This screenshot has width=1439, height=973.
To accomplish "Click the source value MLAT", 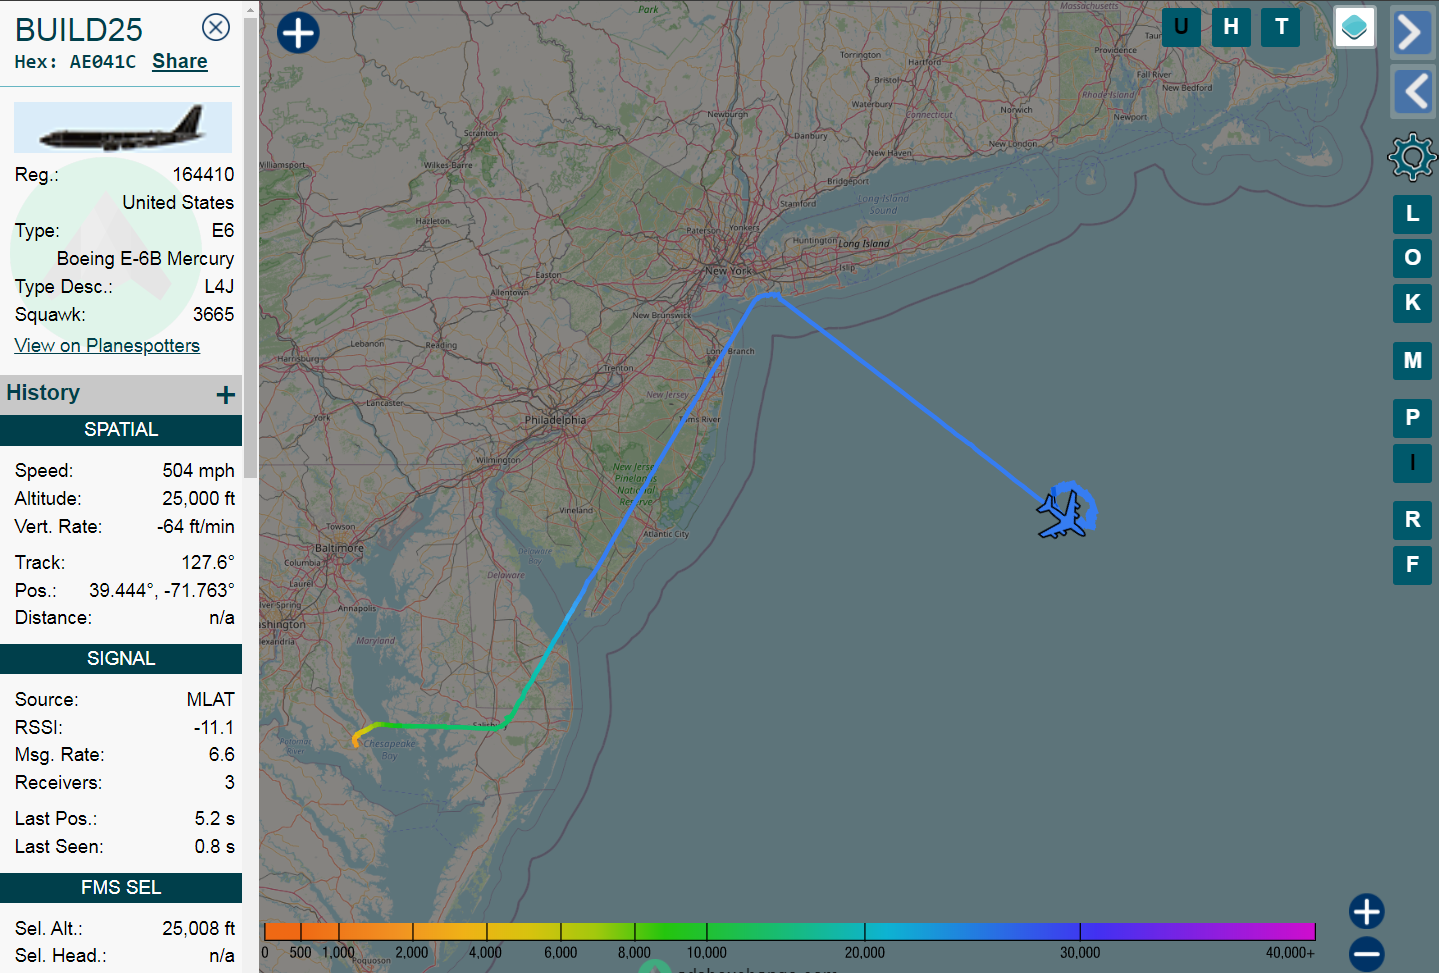I will 210,700.
